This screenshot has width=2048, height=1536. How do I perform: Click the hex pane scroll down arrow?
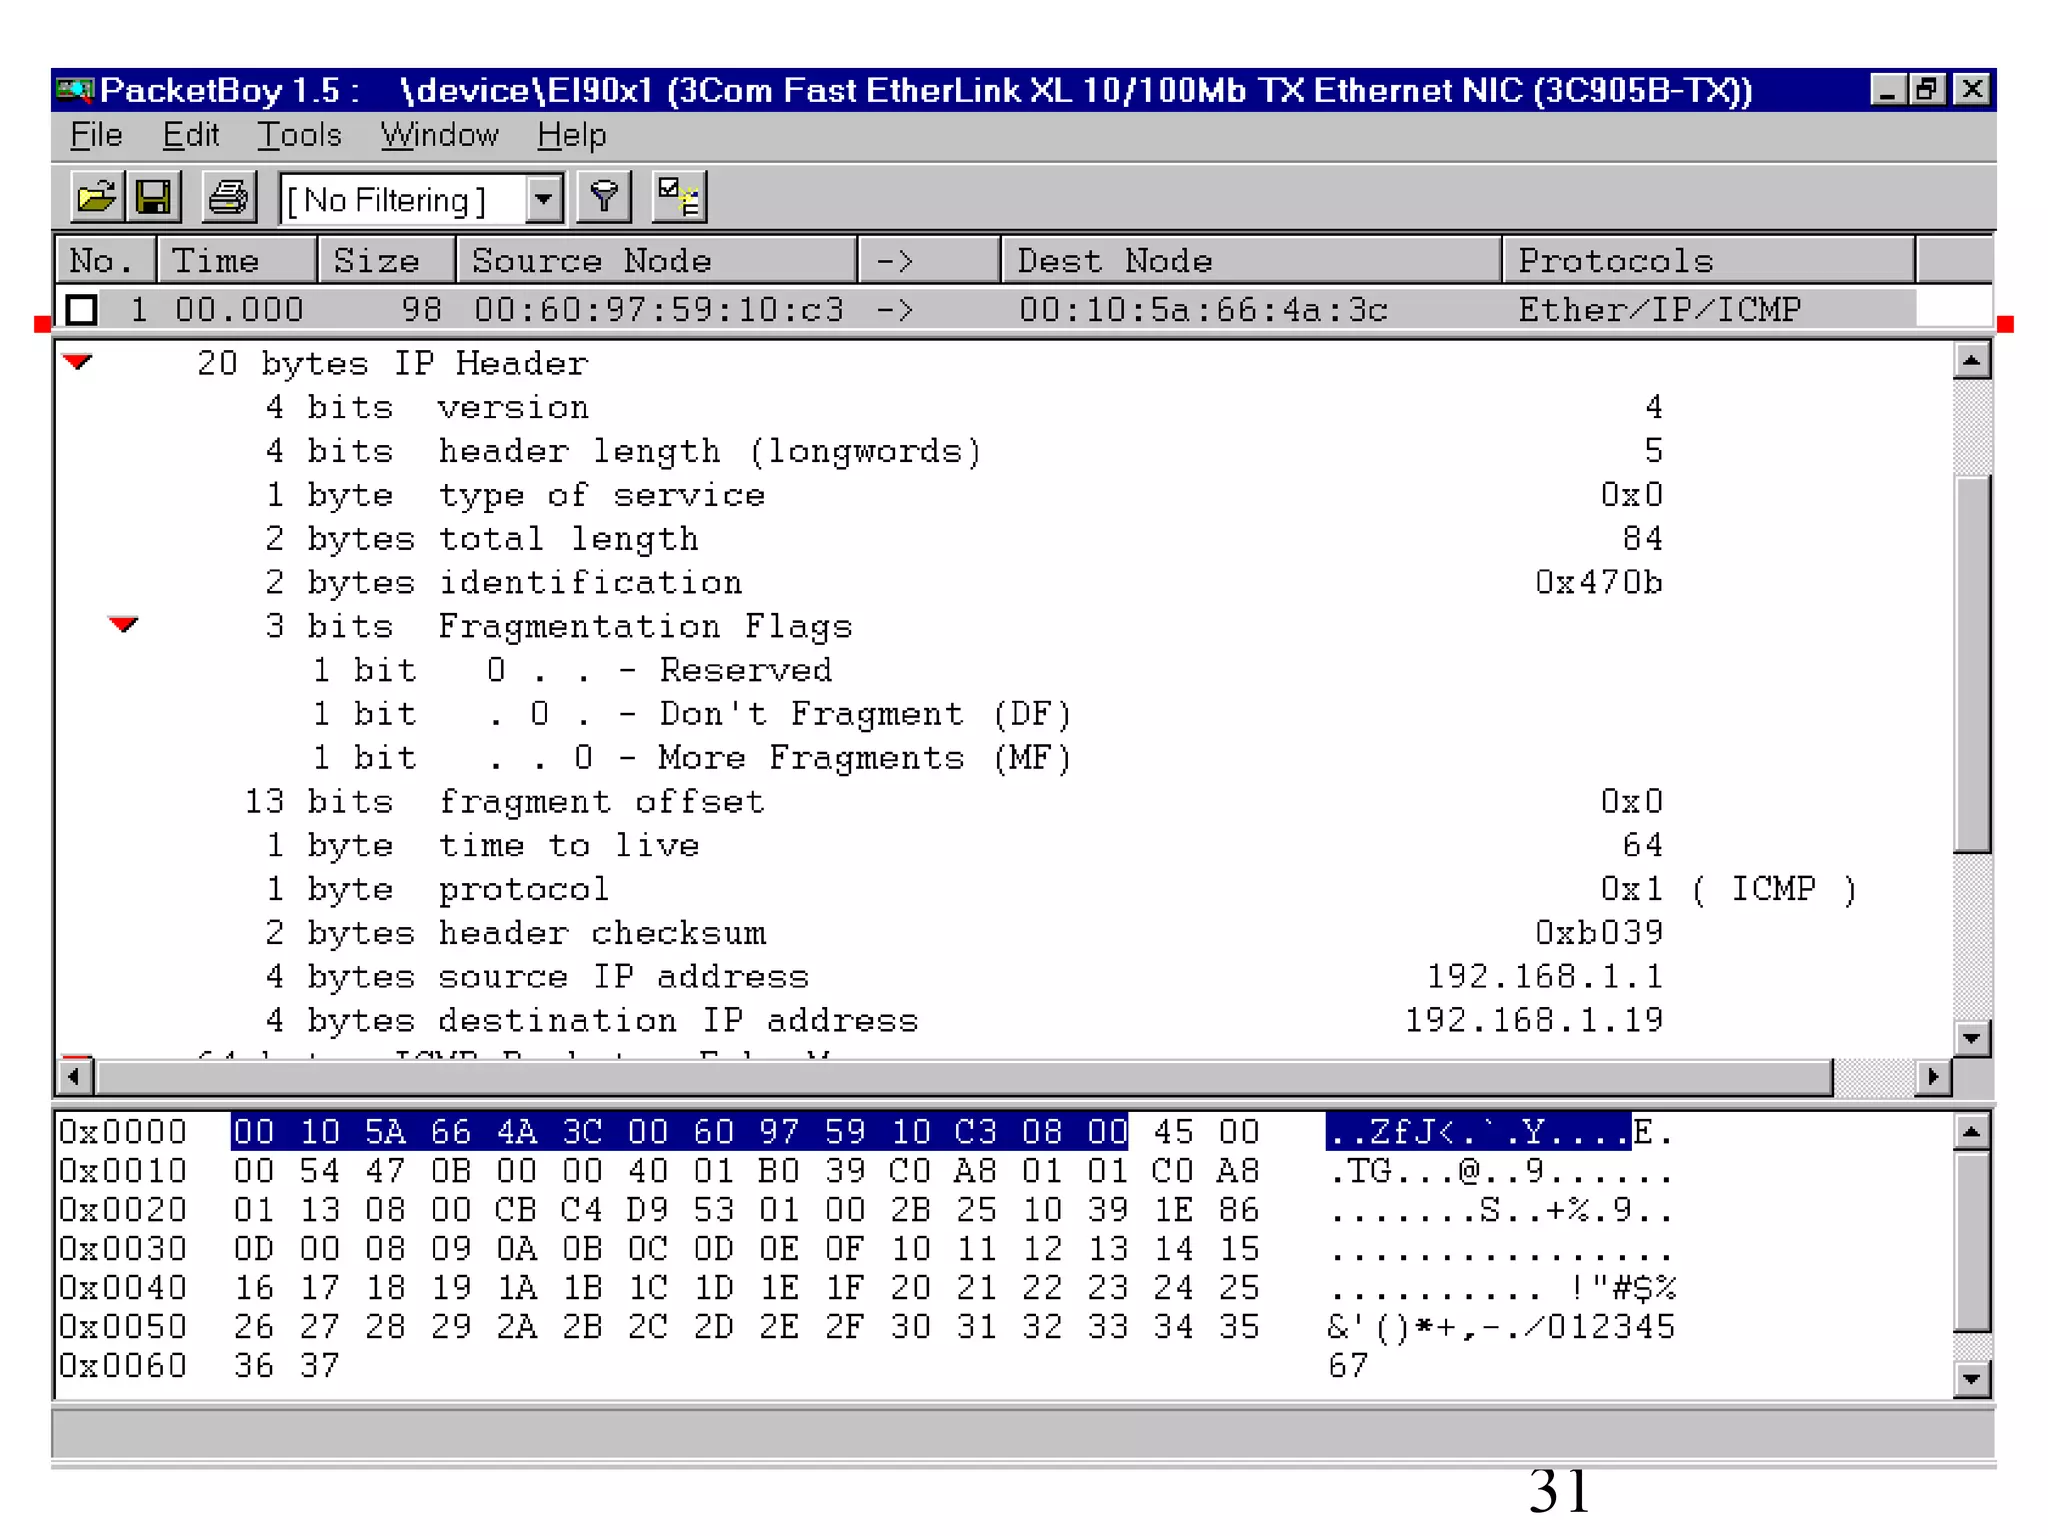[x=1971, y=1380]
